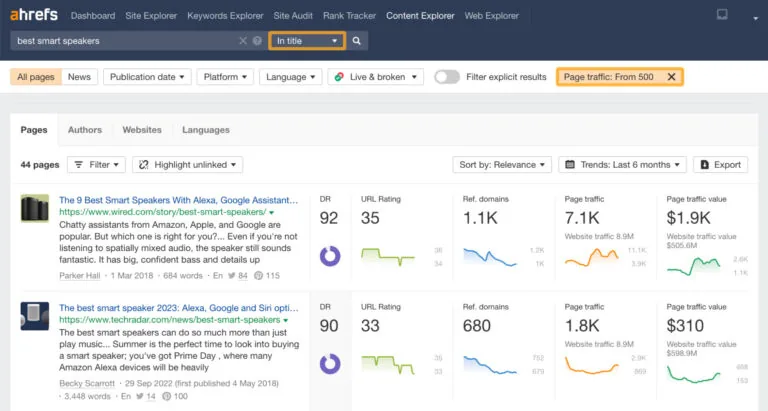Open the Highlight unlinked dropdown
Image resolution: width=768 pixels, height=411 pixels.
point(188,165)
